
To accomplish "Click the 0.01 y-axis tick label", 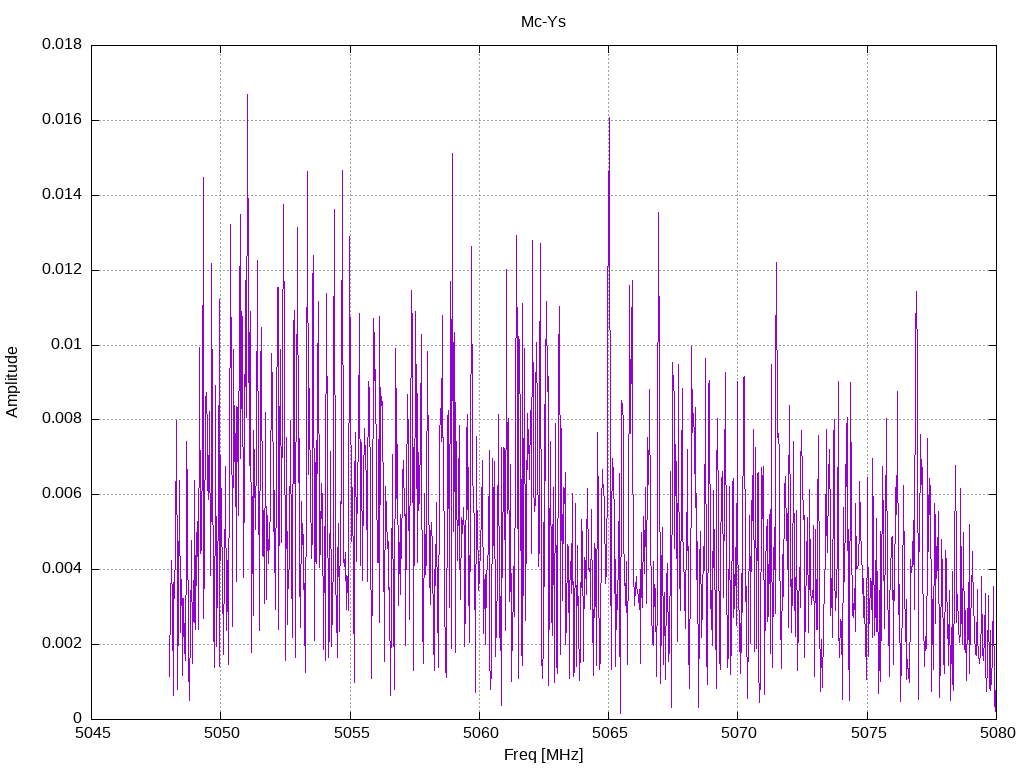I will (x=67, y=344).
